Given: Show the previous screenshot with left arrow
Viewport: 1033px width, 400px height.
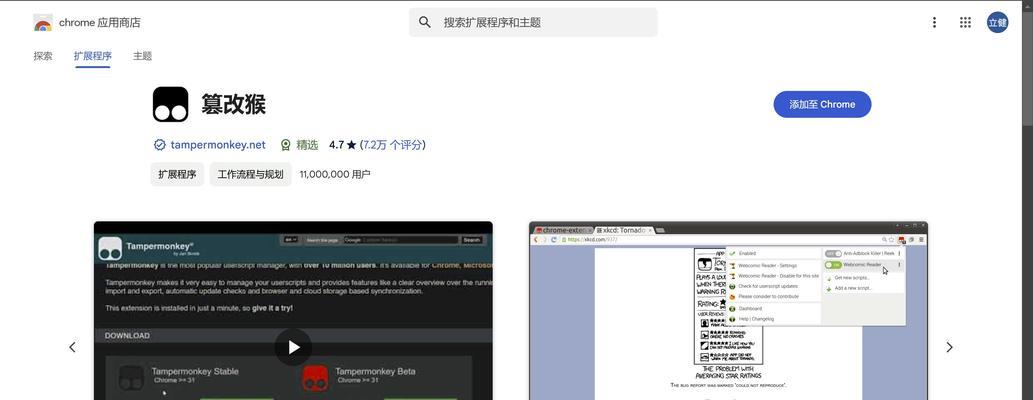Looking at the screenshot, I should click(x=72, y=347).
